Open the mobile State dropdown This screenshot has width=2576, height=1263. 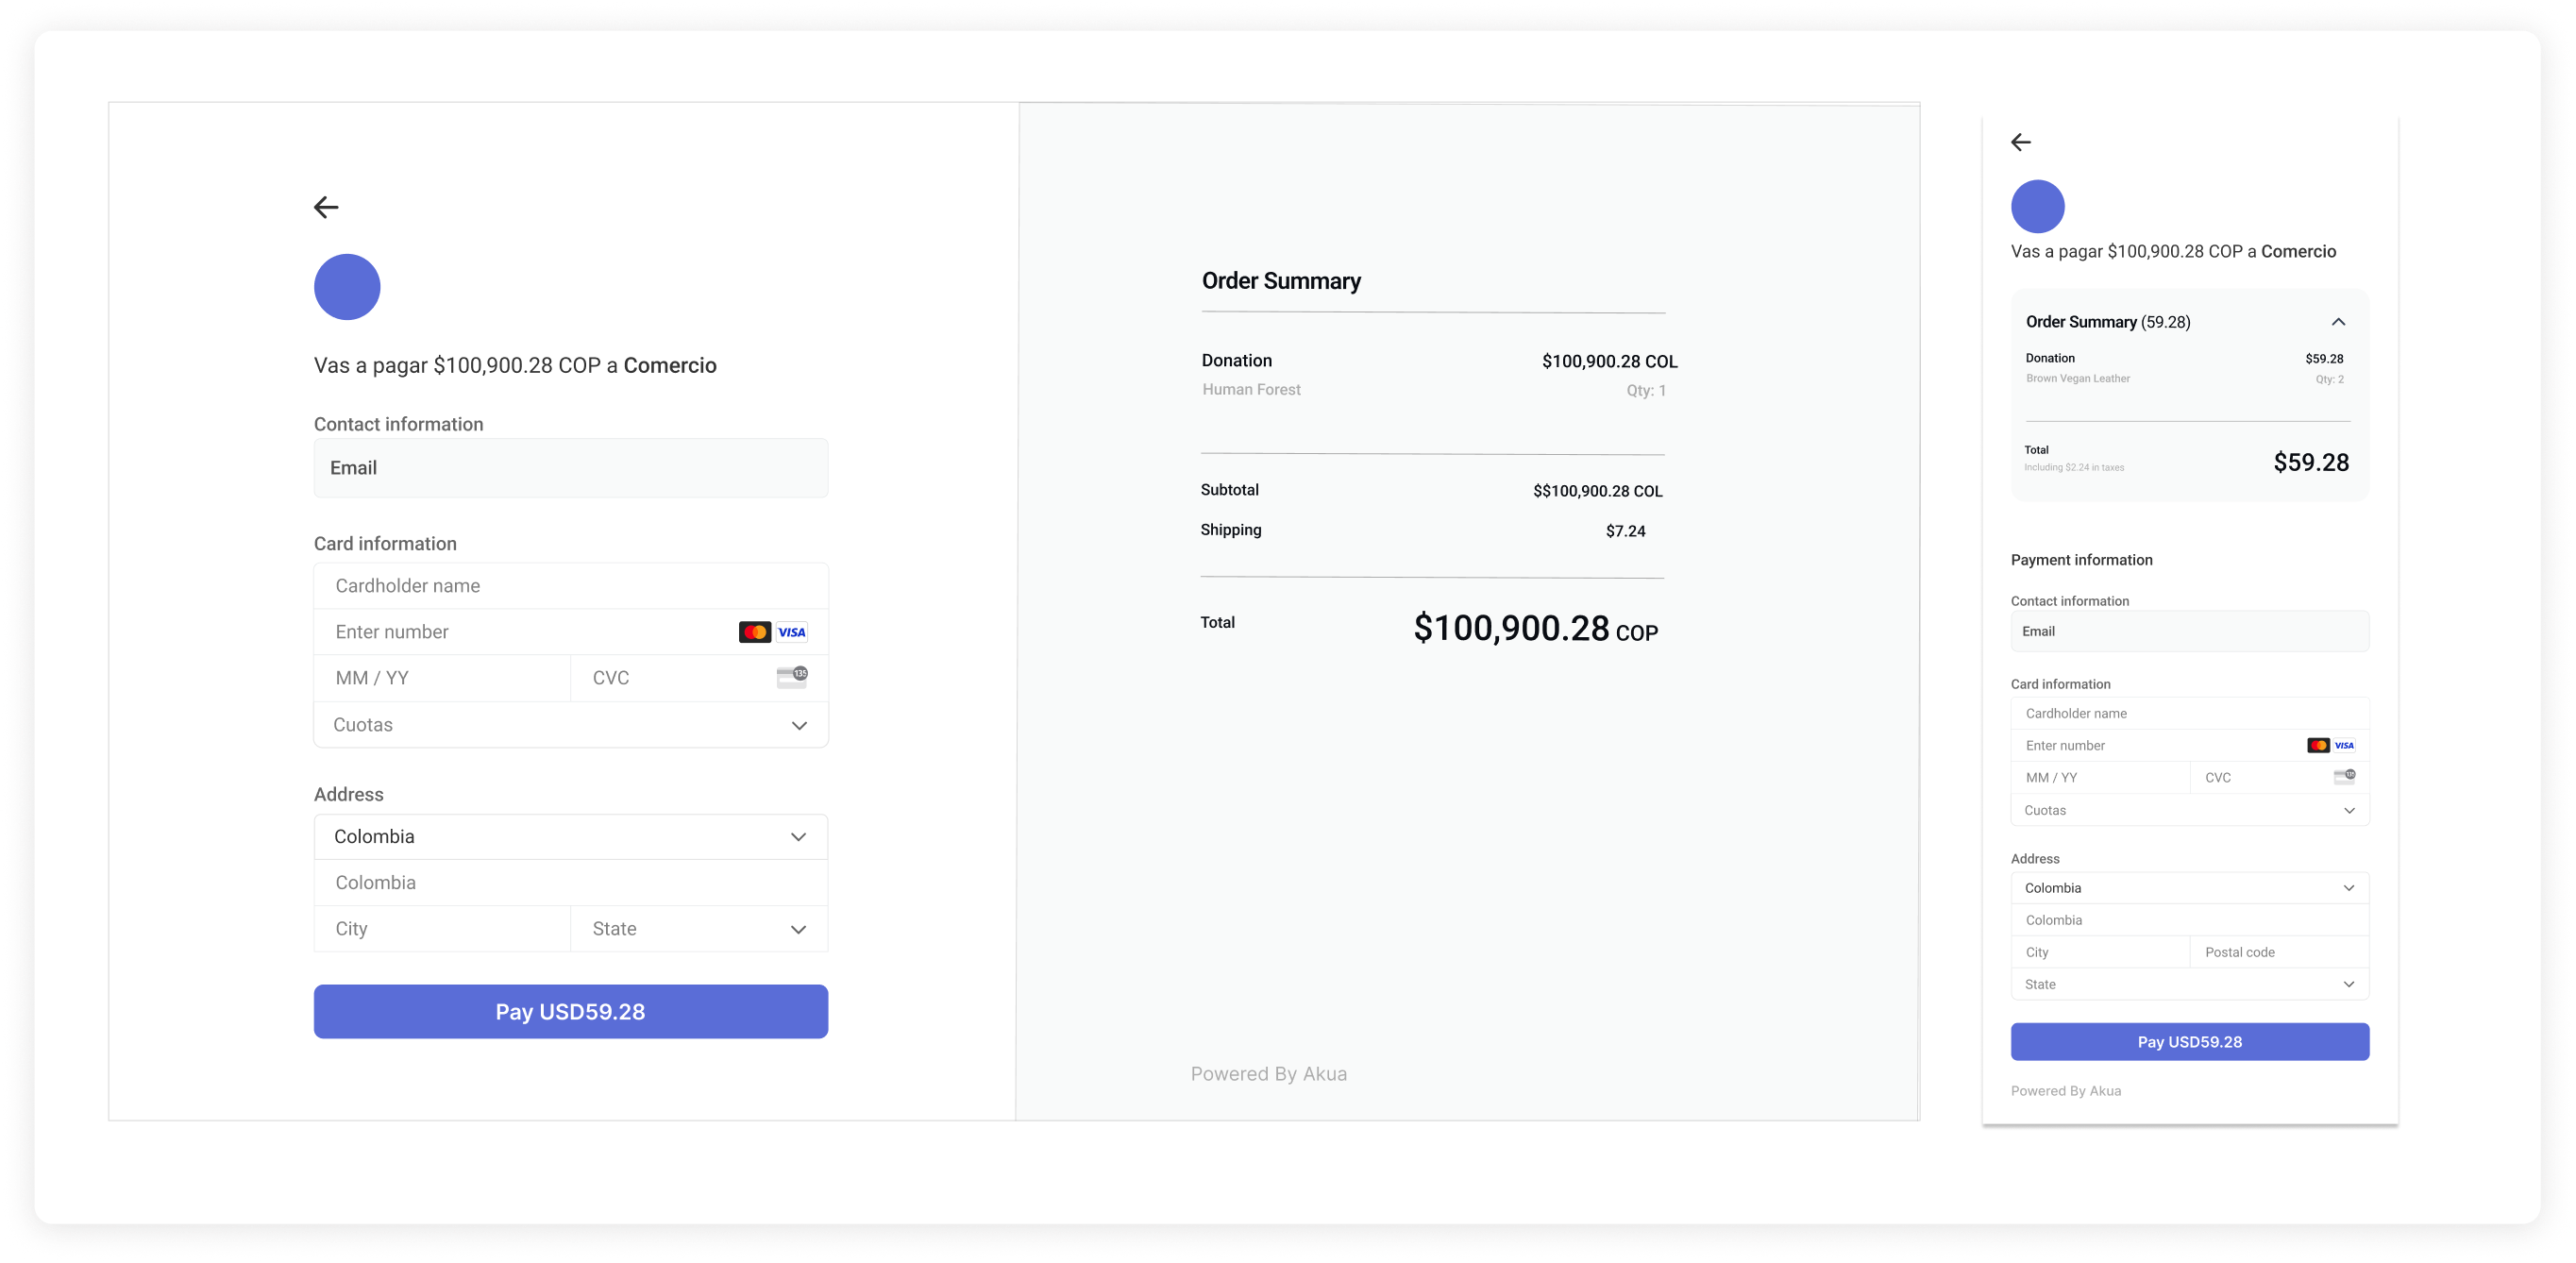(x=2189, y=984)
